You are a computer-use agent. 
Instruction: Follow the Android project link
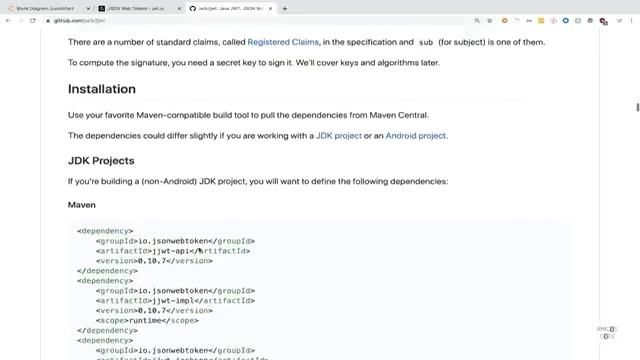[x=416, y=136]
